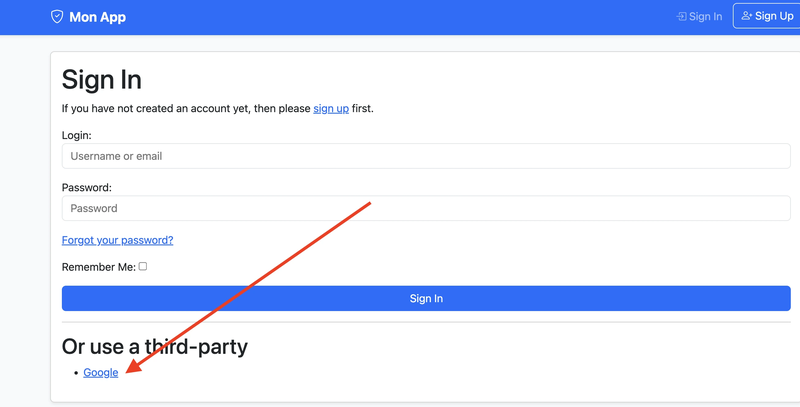Viewport: 800px width, 407px height.
Task: Click the large "Sign In" page heading
Action: (x=102, y=80)
